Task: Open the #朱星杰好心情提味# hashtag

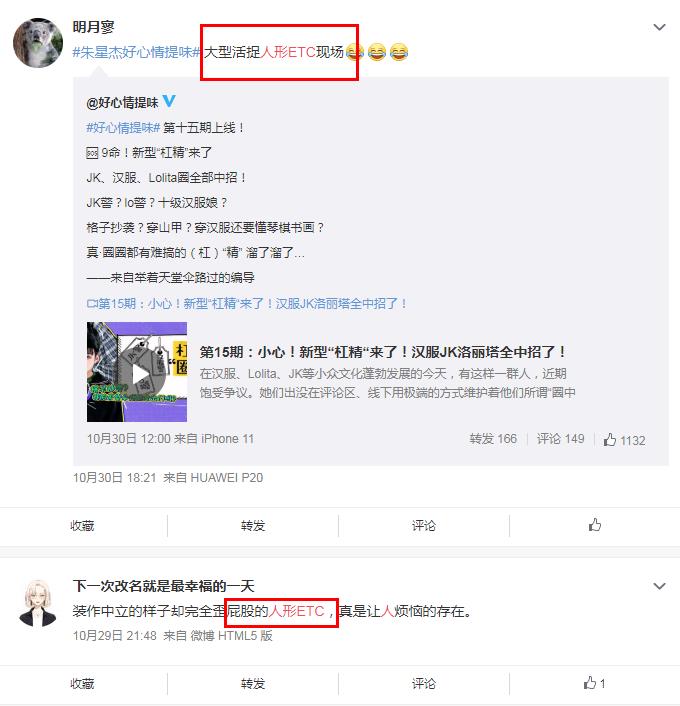Action: click(136, 52)
